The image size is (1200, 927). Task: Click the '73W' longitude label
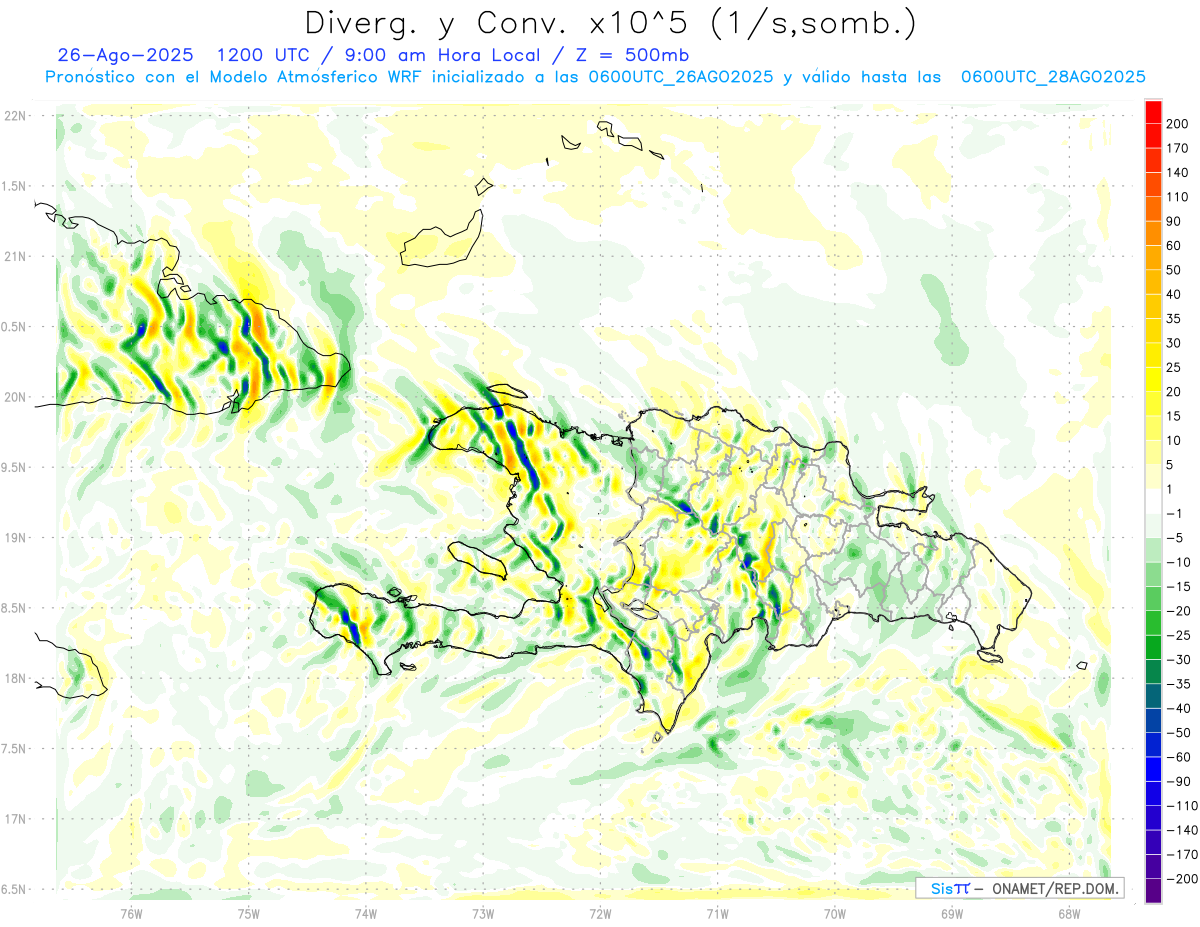coord(483,913)
